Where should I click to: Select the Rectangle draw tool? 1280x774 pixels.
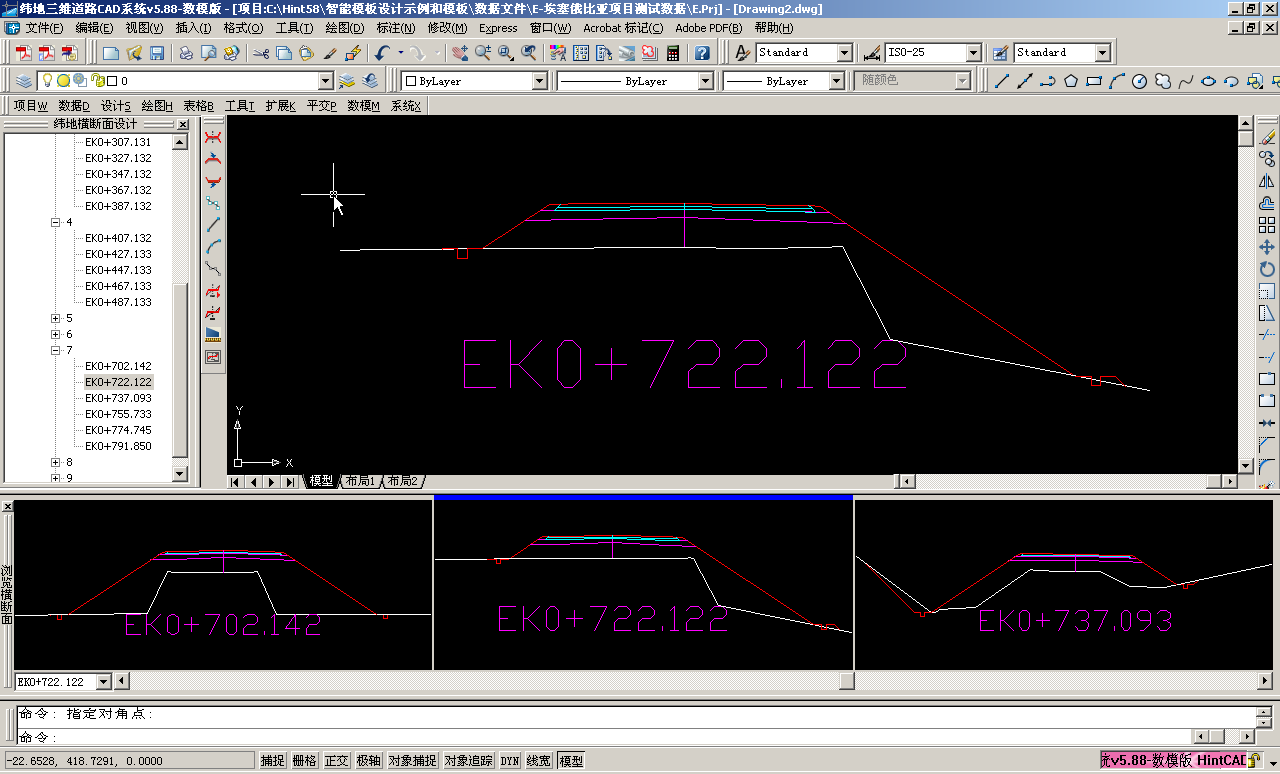1094,81
